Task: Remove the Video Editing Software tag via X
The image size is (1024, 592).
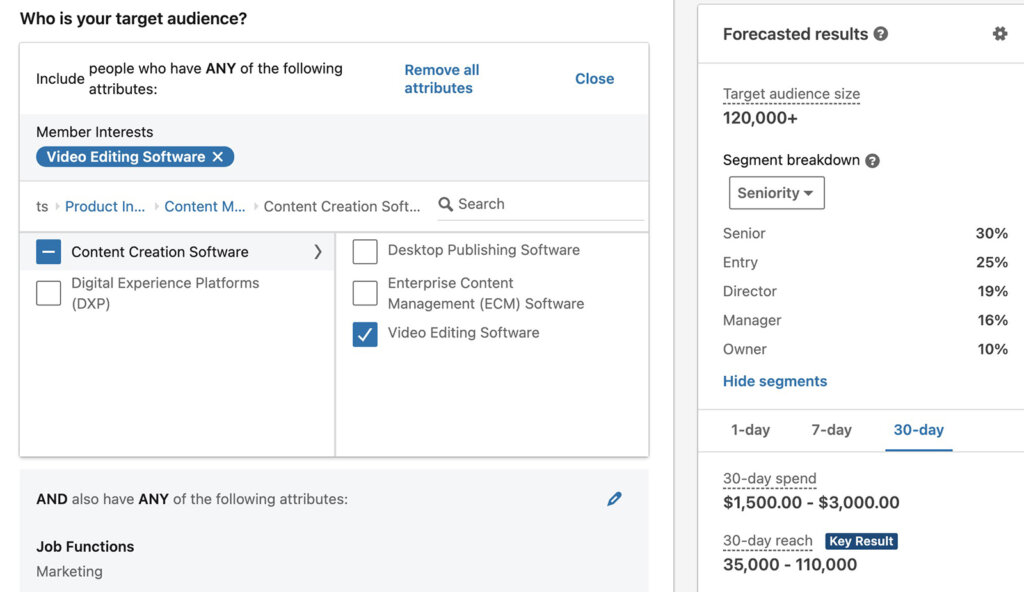Action: [x=217, y=157]
